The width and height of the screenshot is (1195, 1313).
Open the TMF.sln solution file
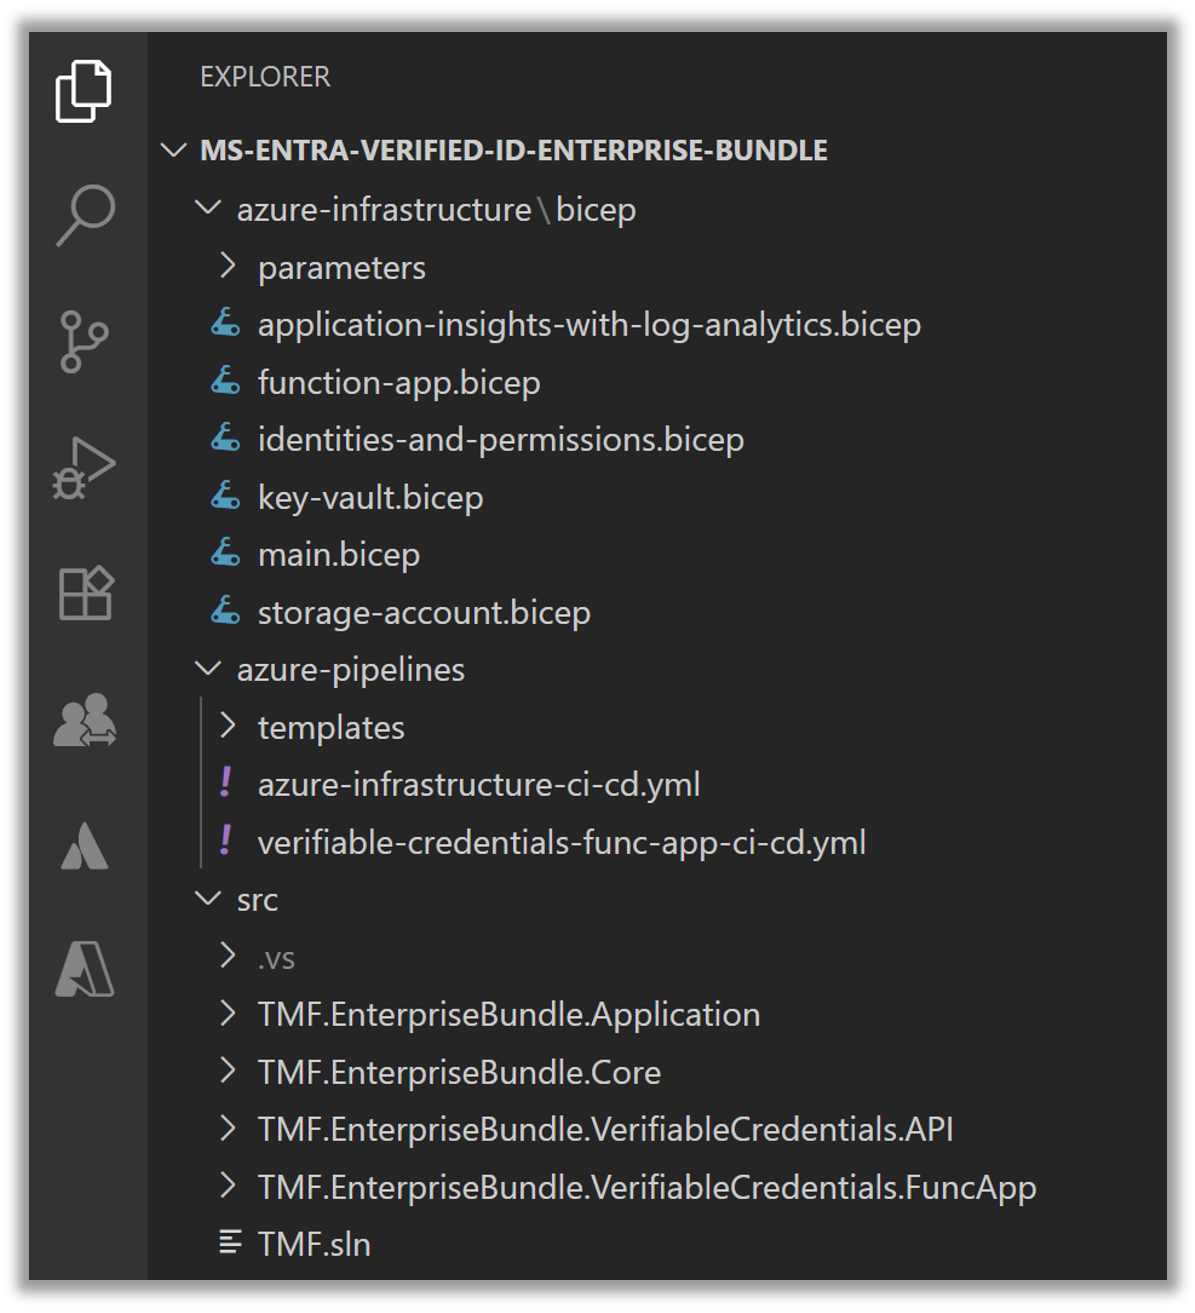[x=314, y=1245]
